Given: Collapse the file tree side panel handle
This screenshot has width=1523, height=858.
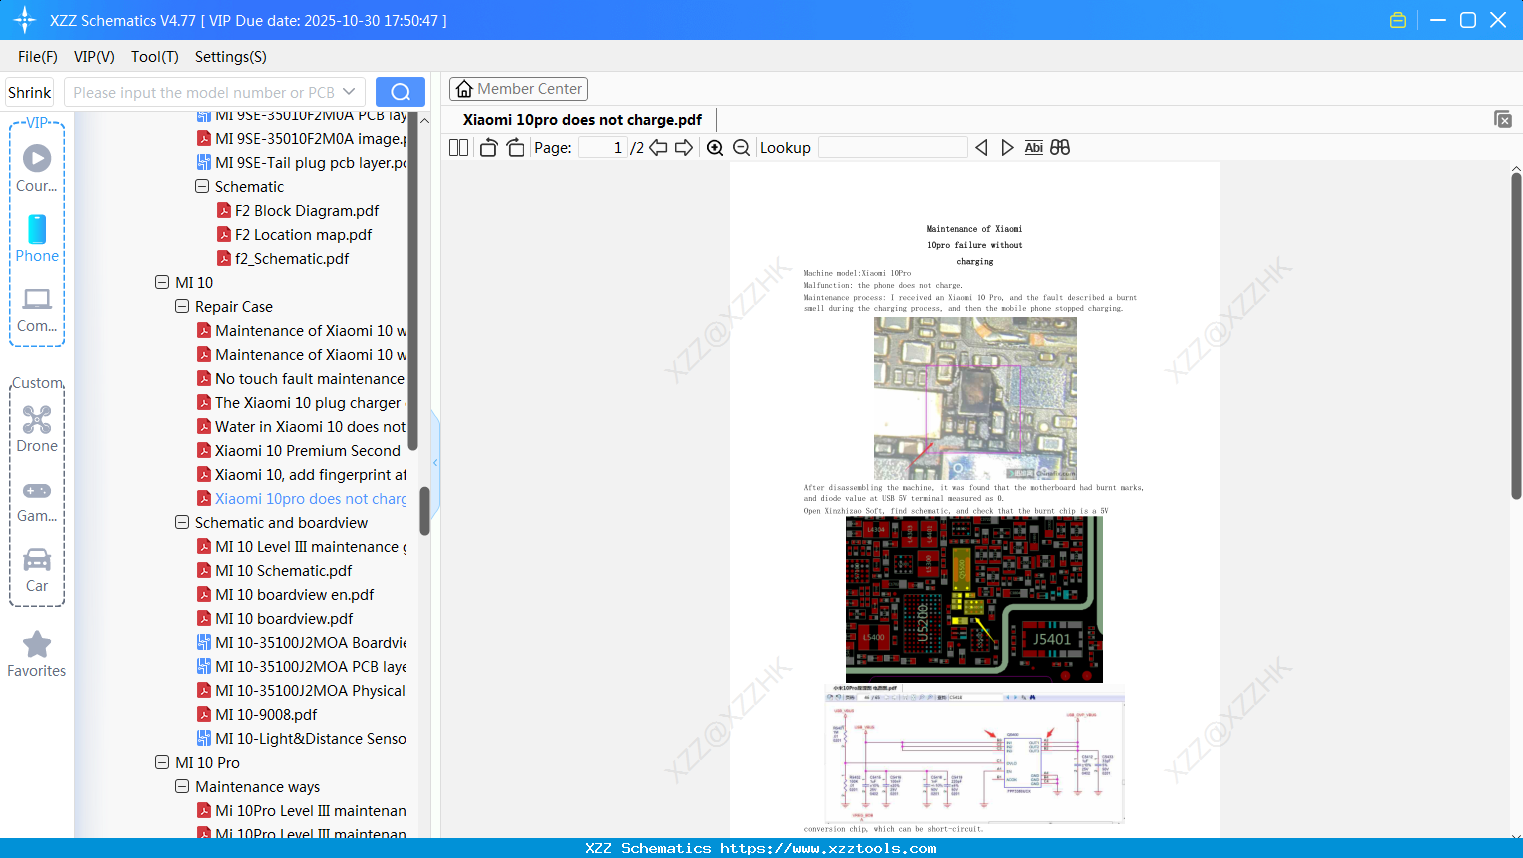Looking at the screenshot, I should 435,463.
